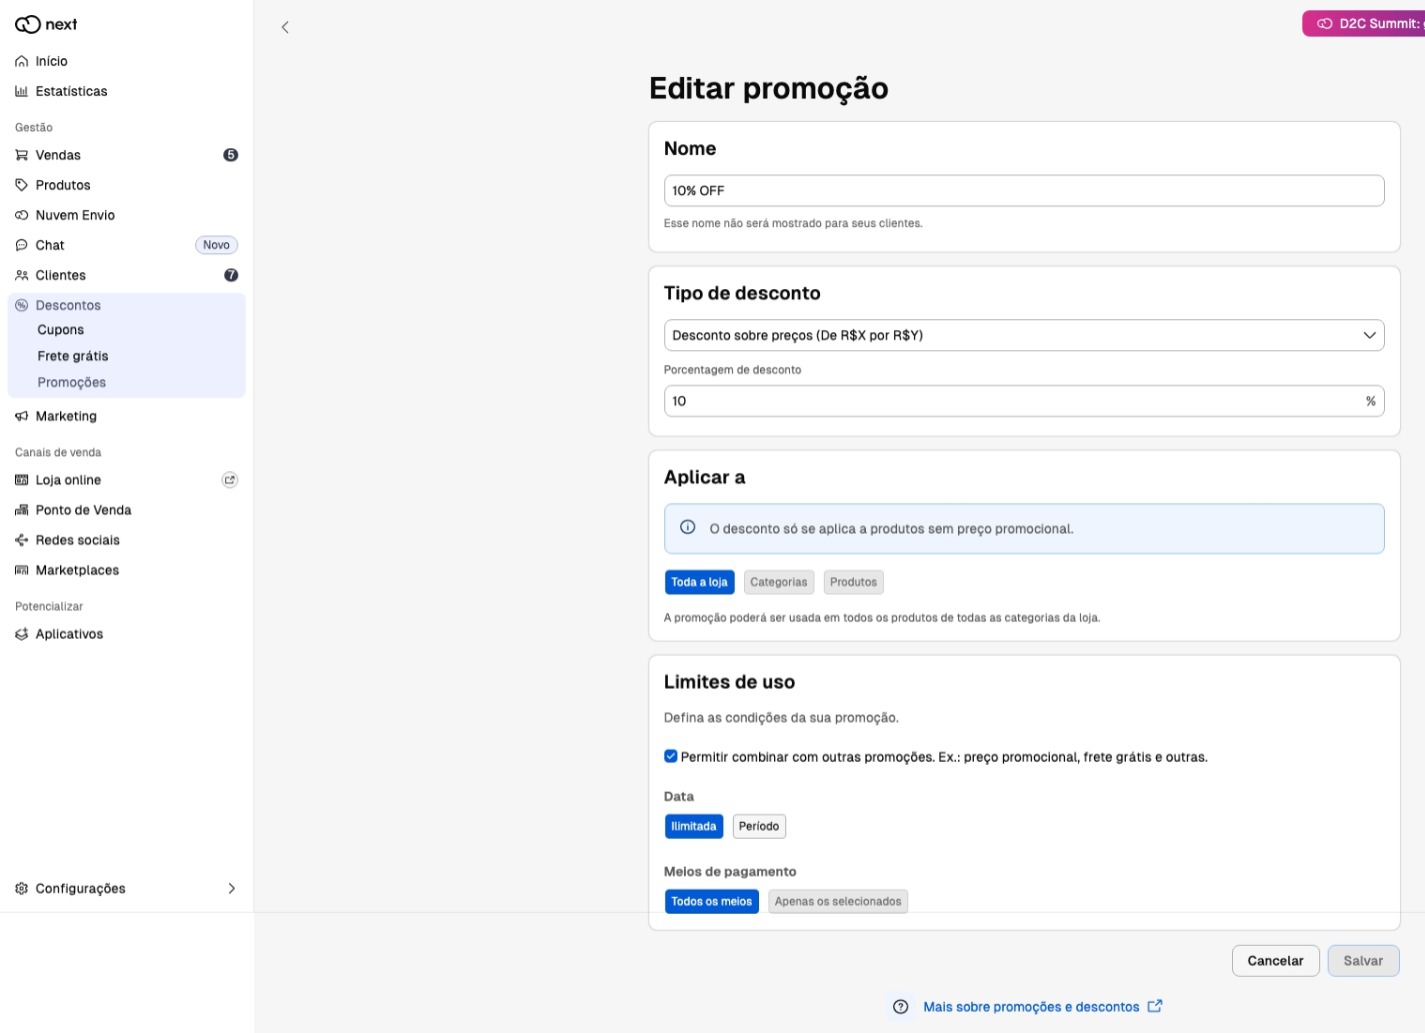Click the Marketplaces icon

(x=22, y=571)
